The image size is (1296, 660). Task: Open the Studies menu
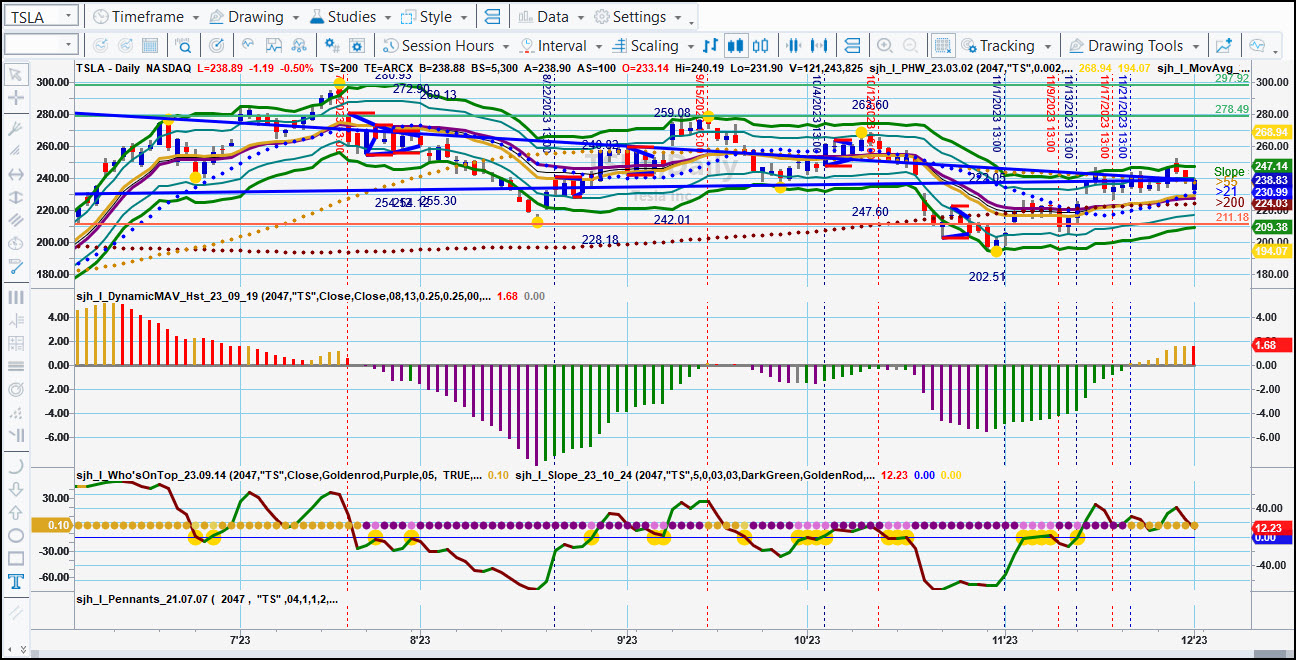pyautogui.click(x=350, y=17)
